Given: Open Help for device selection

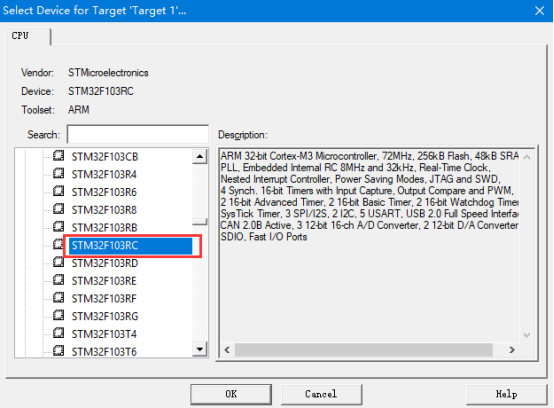Looking at the screenshot, I should coord(506,394).
